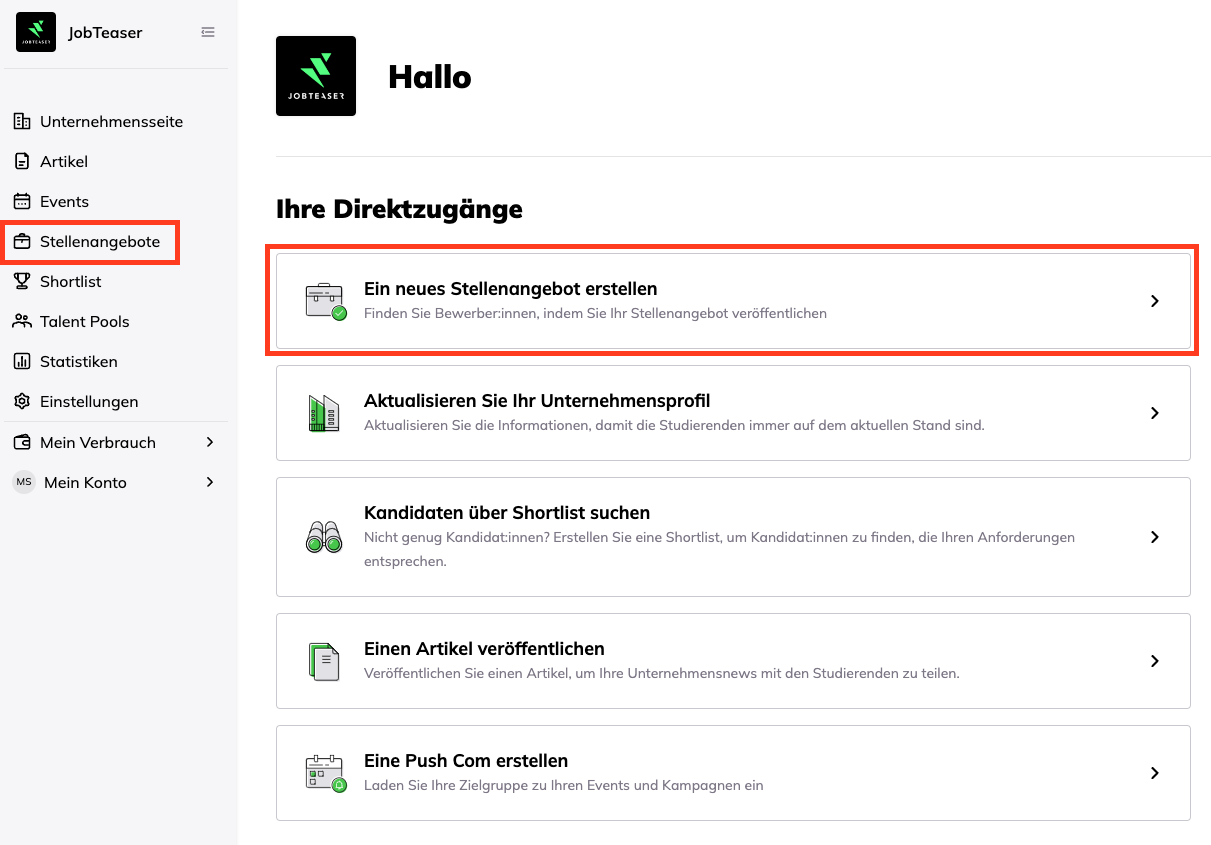Click the calendar icon beside Events
Screen dimensions: 1211x845
click(22, 201)
